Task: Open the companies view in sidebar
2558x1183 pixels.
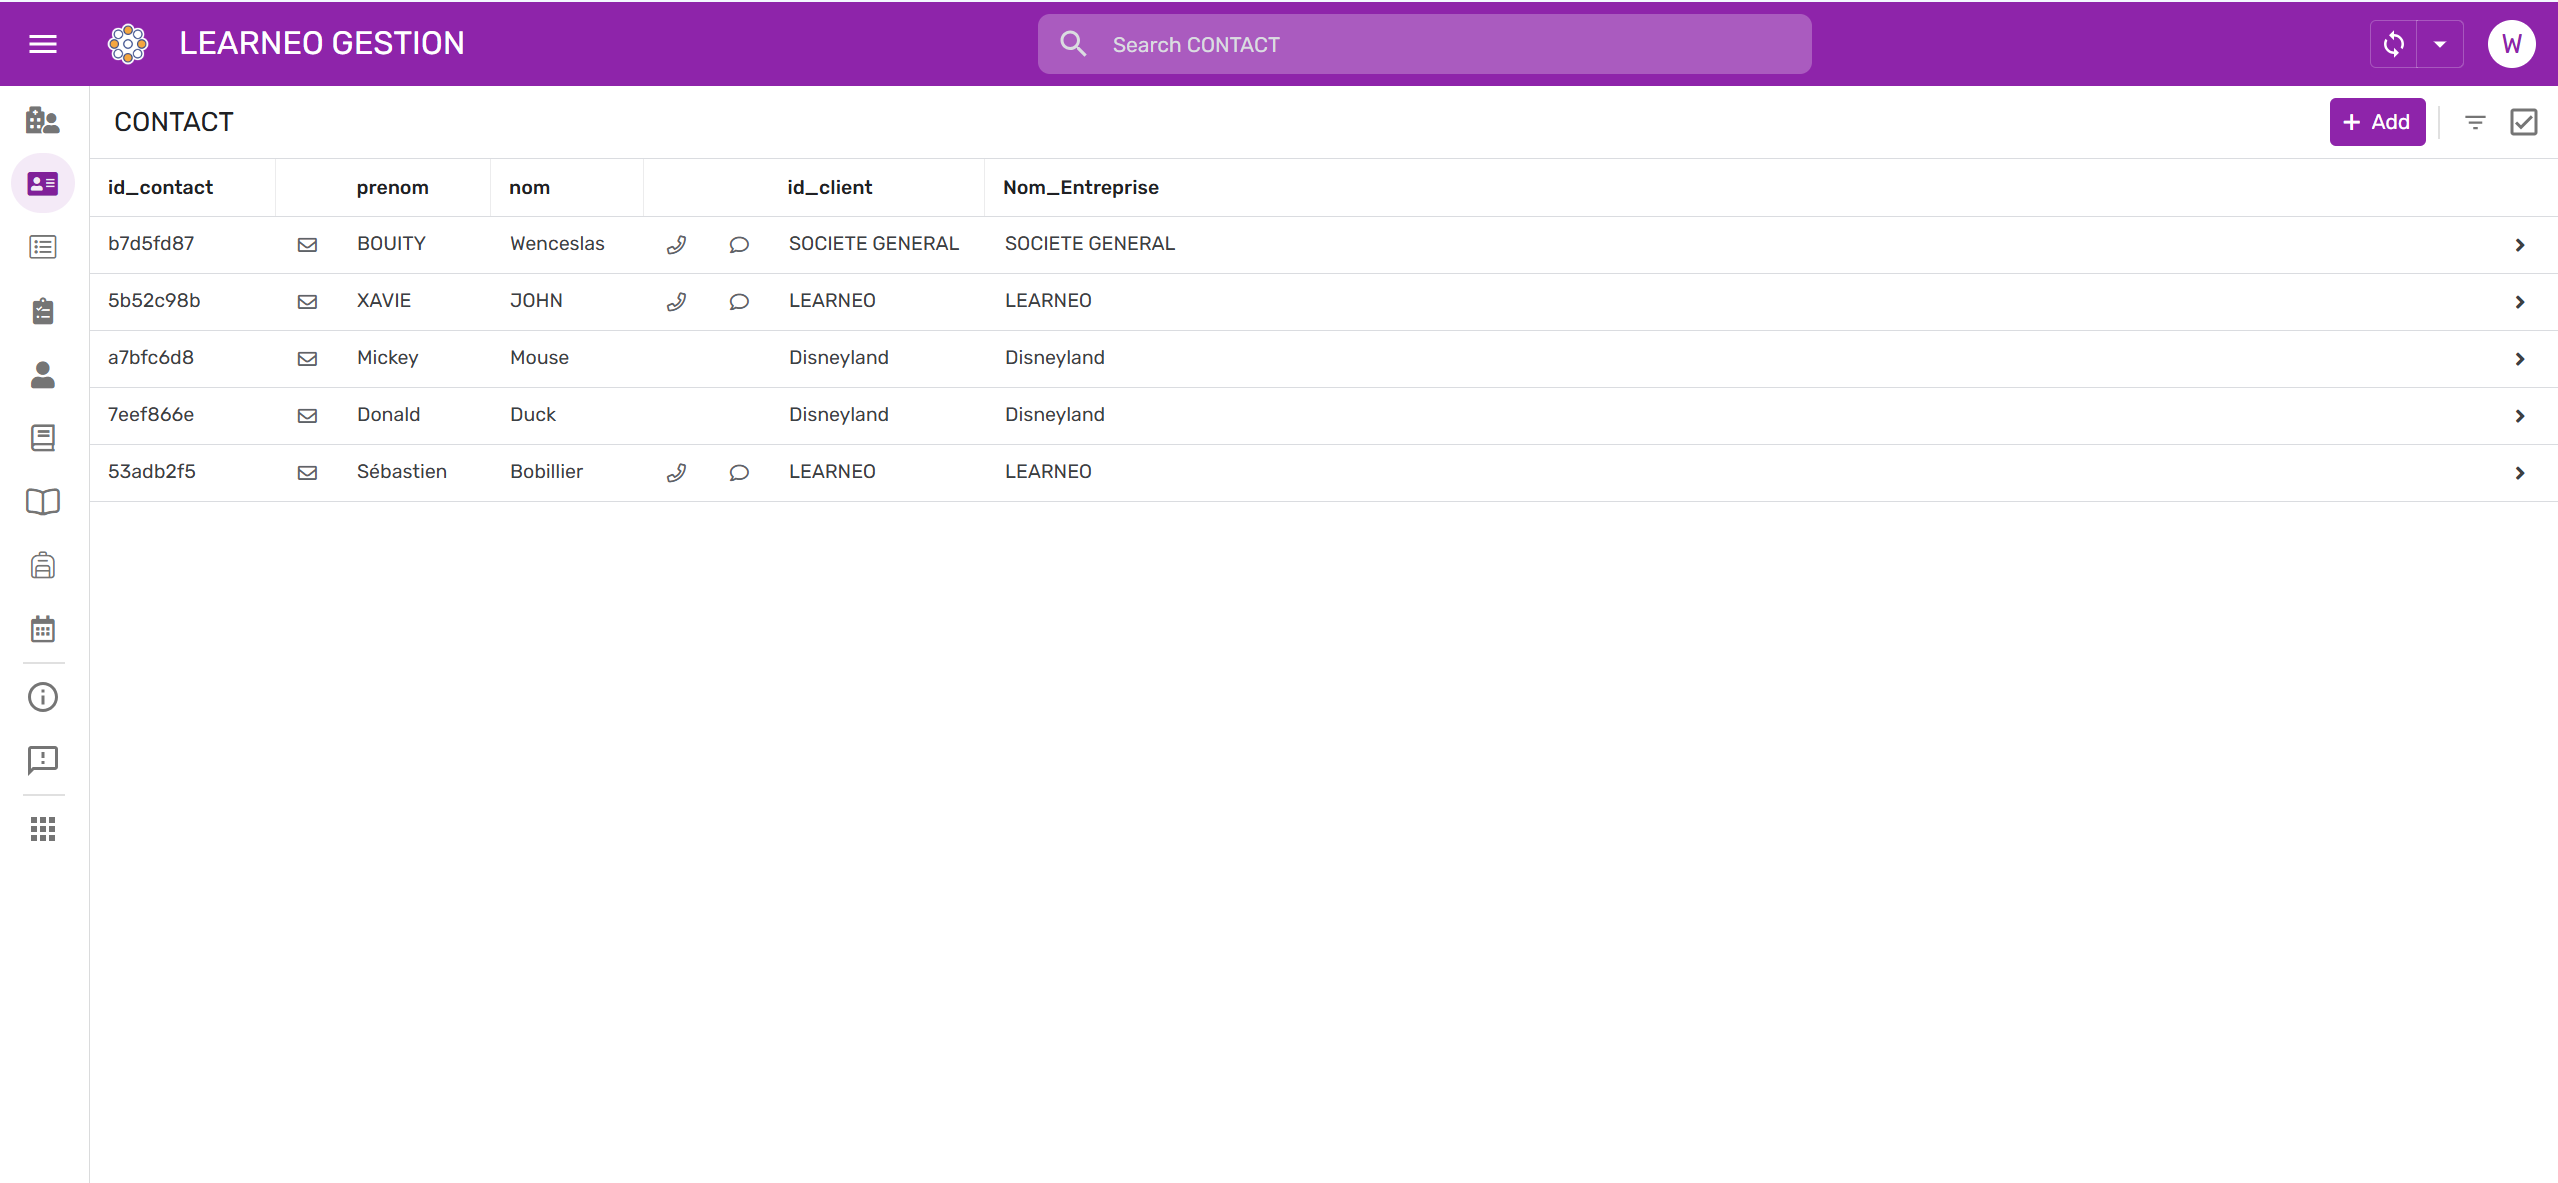Action: click(x=42, y=121)
